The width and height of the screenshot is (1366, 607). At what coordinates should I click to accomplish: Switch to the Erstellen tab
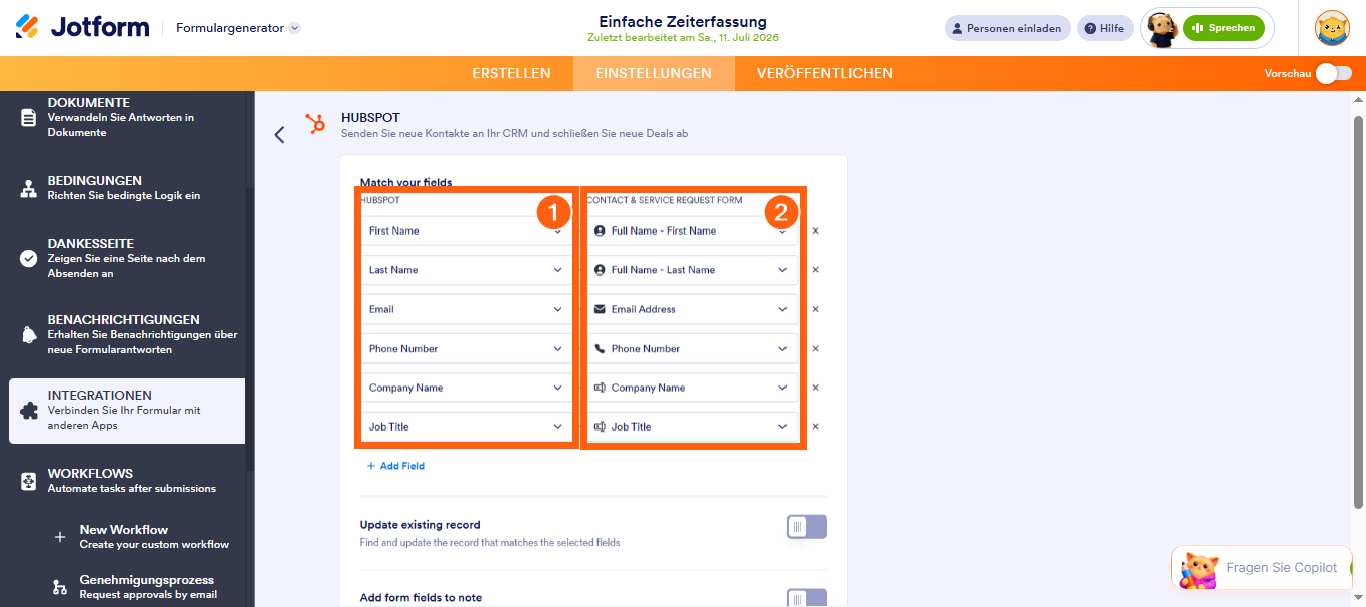tap(511, 73)
